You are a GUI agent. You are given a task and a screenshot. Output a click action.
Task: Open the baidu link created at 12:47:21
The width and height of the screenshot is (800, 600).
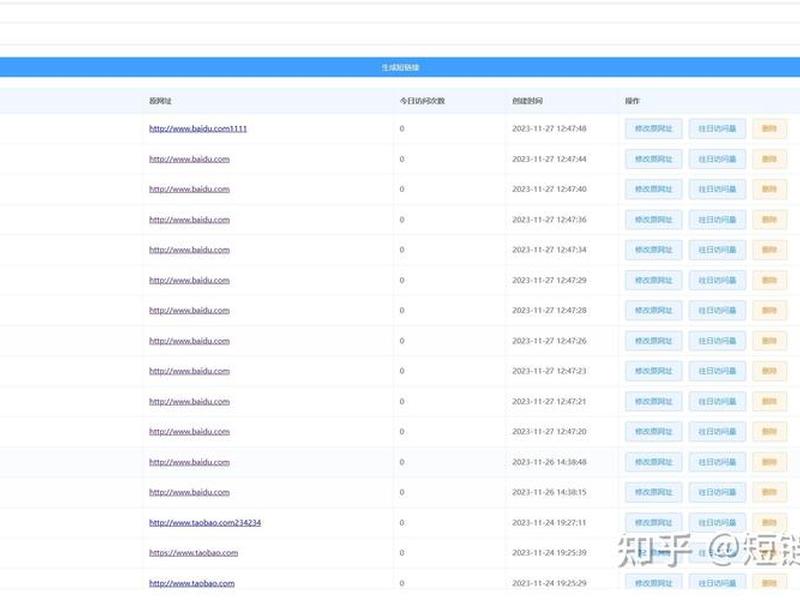click(189, 402)
